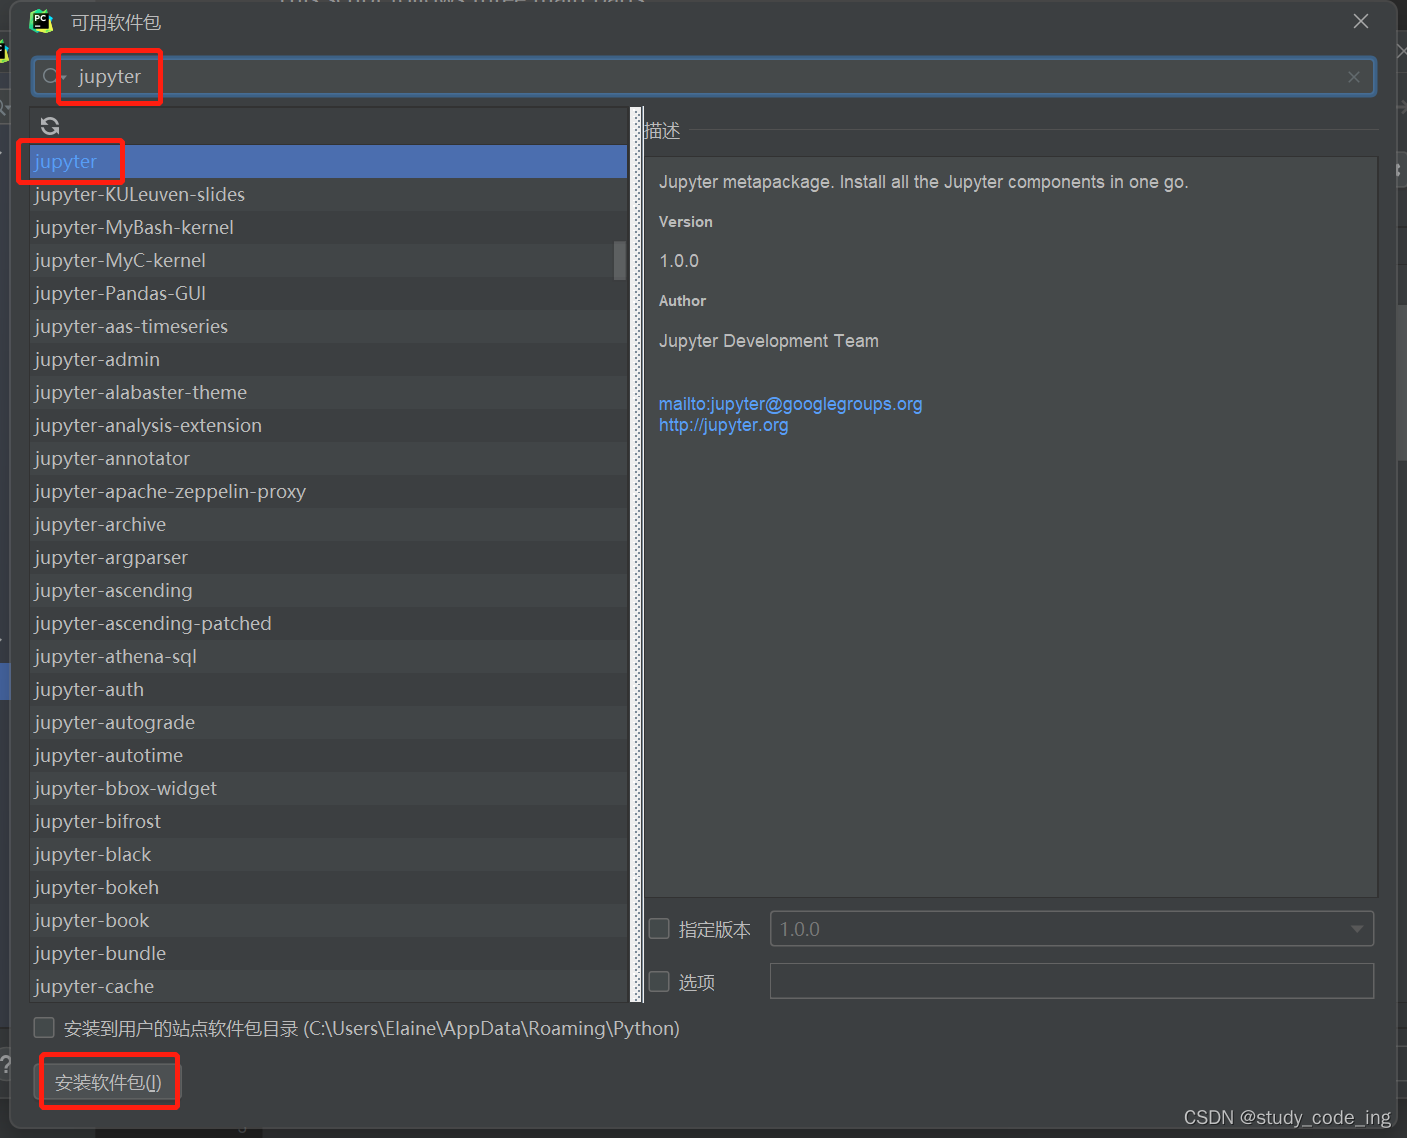Screen dimensions: 1407x1138
Task: Select jupyter-bifrost in the list
Action: click(x=328, y=821)
